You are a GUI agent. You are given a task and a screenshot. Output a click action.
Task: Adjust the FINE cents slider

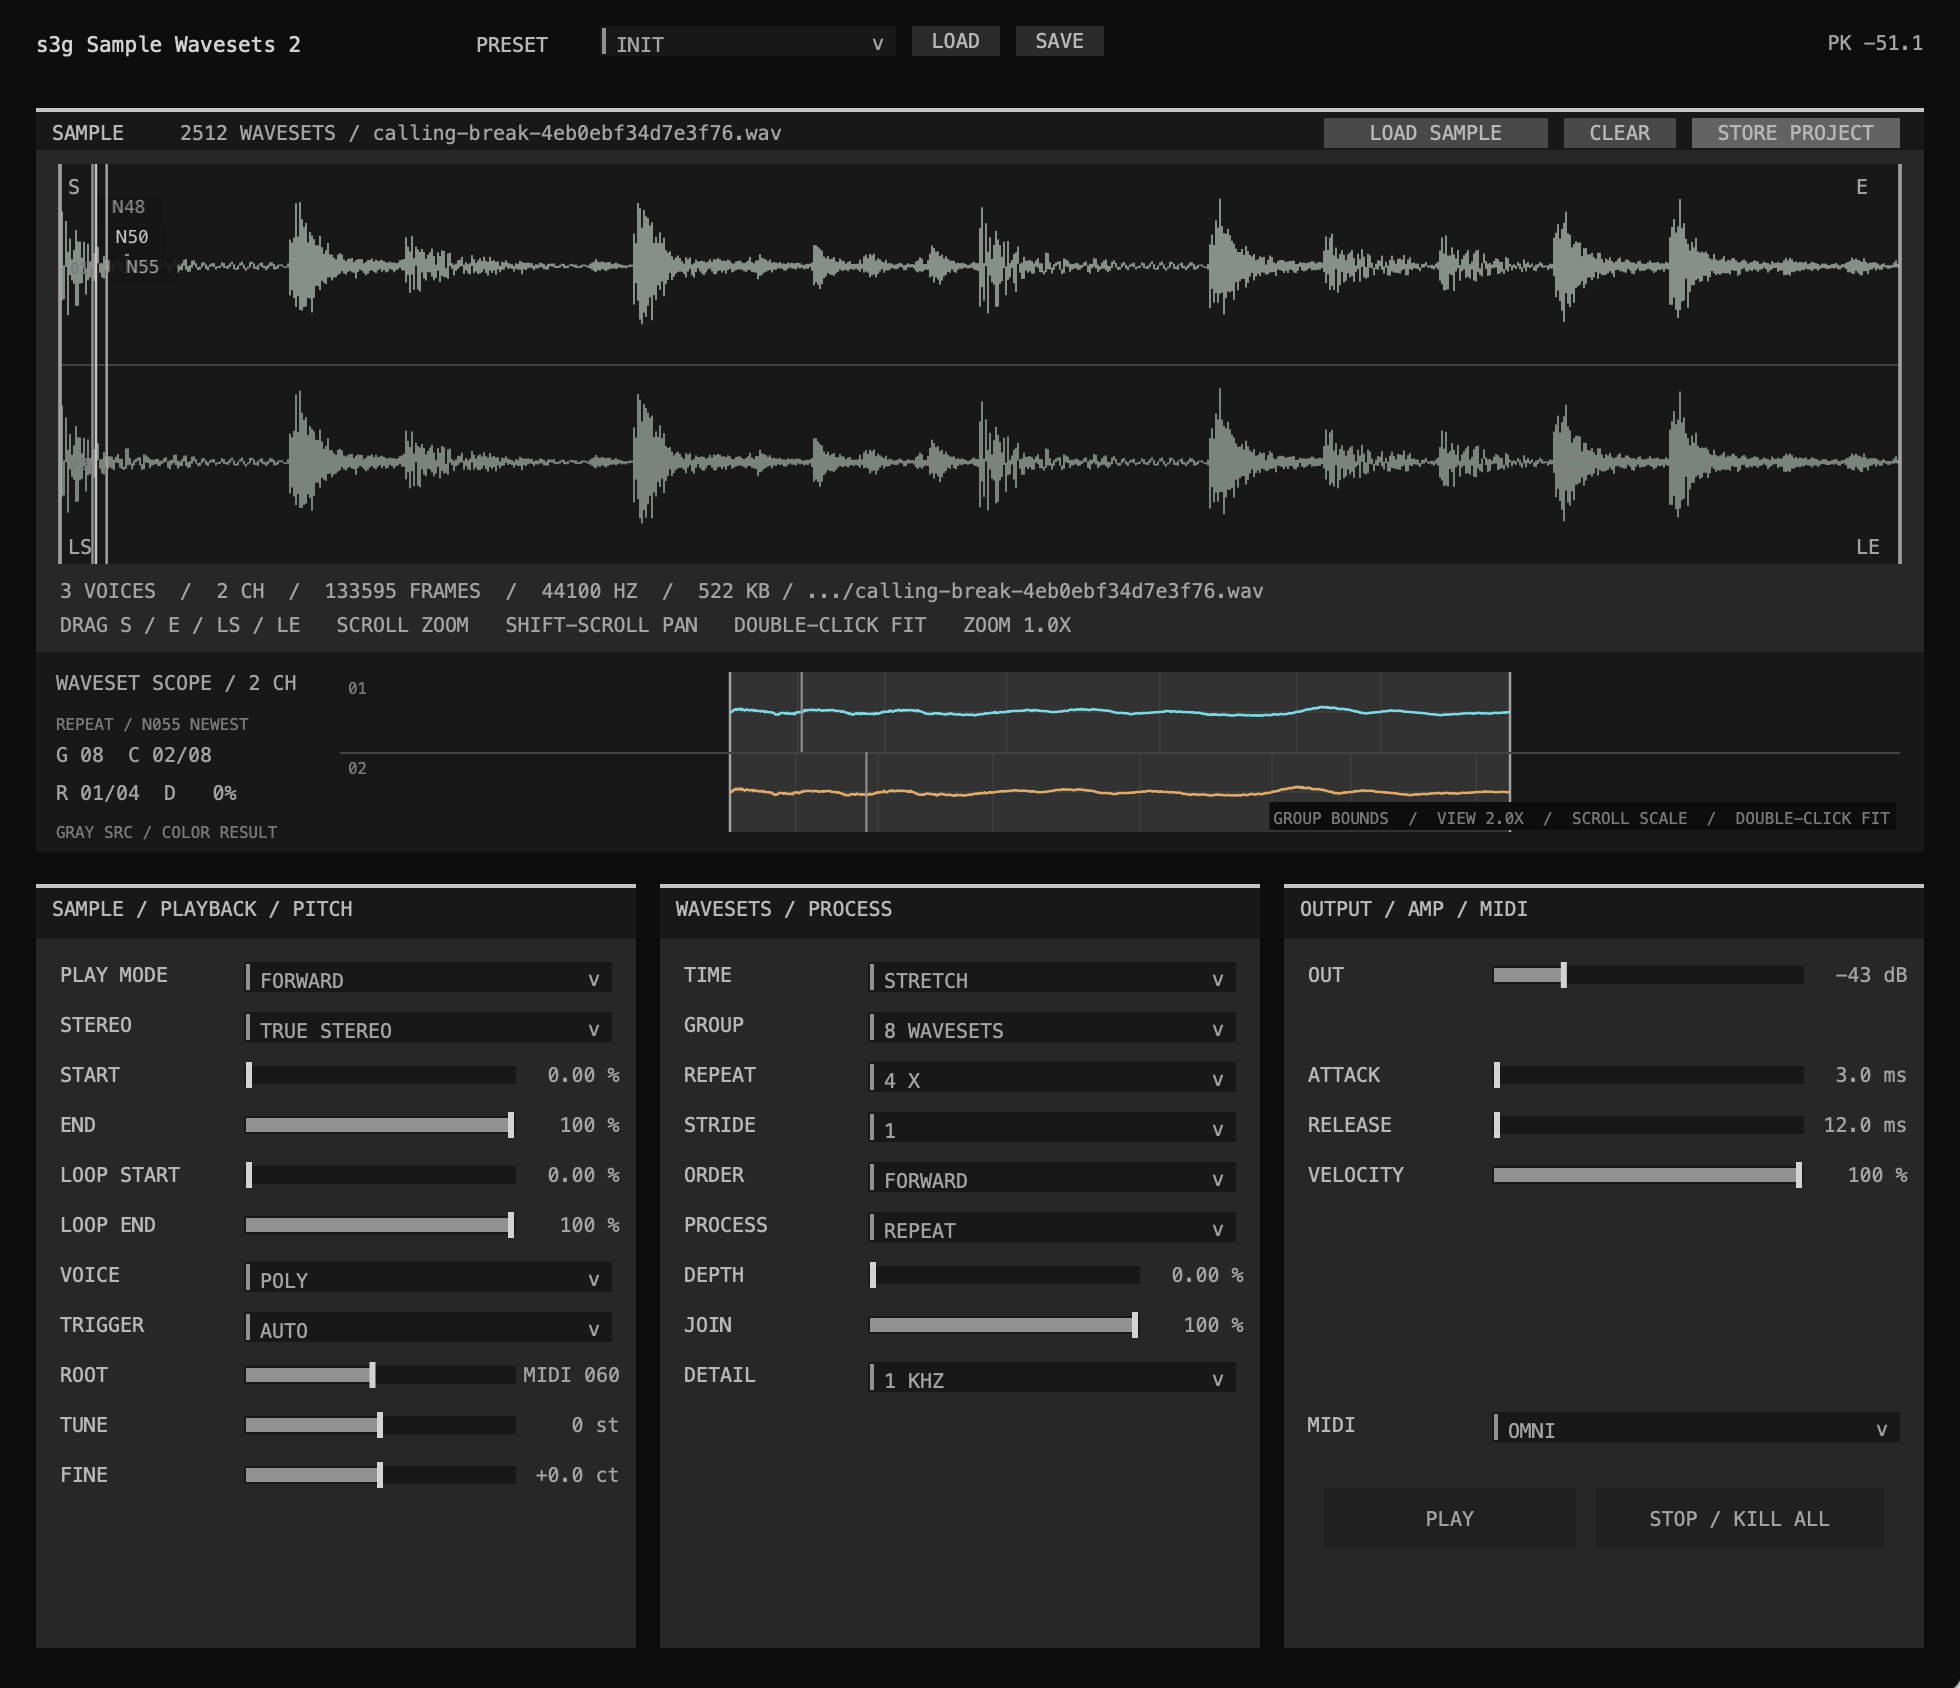[380, 1475]
